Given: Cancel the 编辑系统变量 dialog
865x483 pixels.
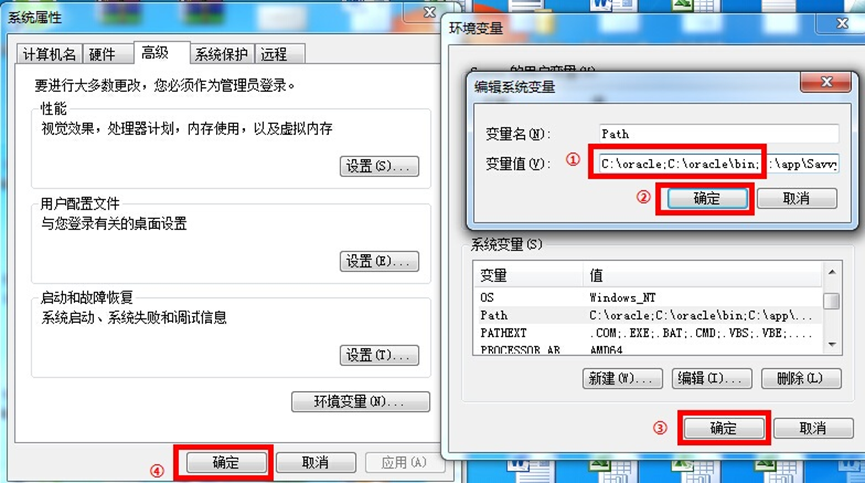Looking at the screenshot, I should [797, 198].
